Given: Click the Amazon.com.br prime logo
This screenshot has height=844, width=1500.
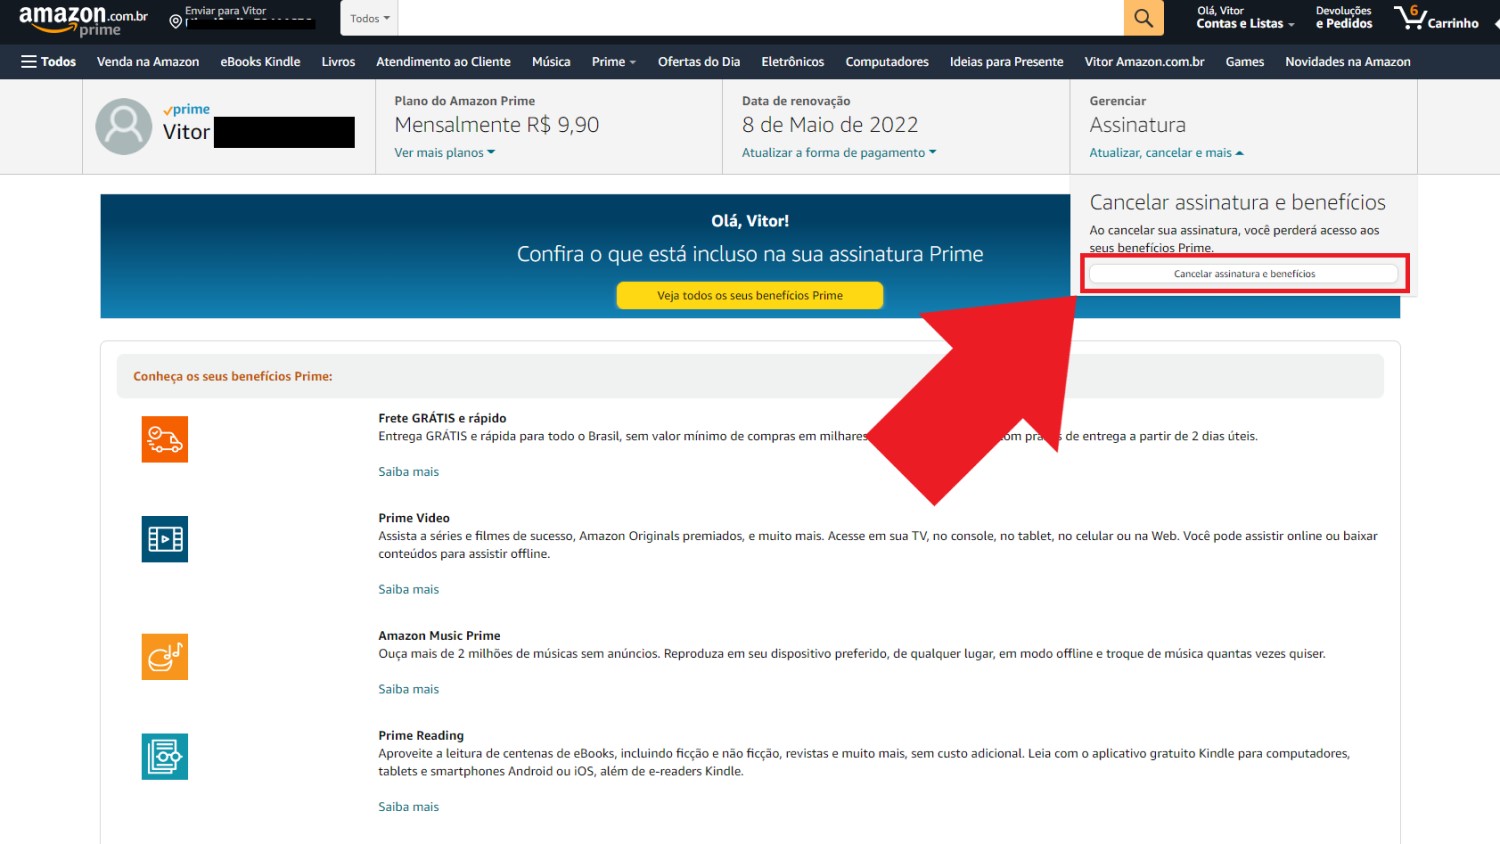Looking at the screenshot, I should 83,20.
